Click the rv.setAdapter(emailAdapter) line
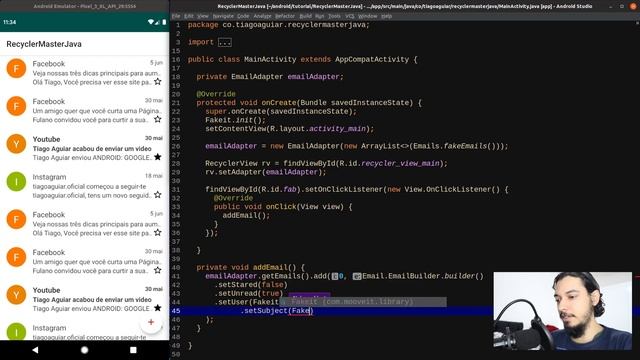Screen dimensions: 640x360 tap(266, 172)
